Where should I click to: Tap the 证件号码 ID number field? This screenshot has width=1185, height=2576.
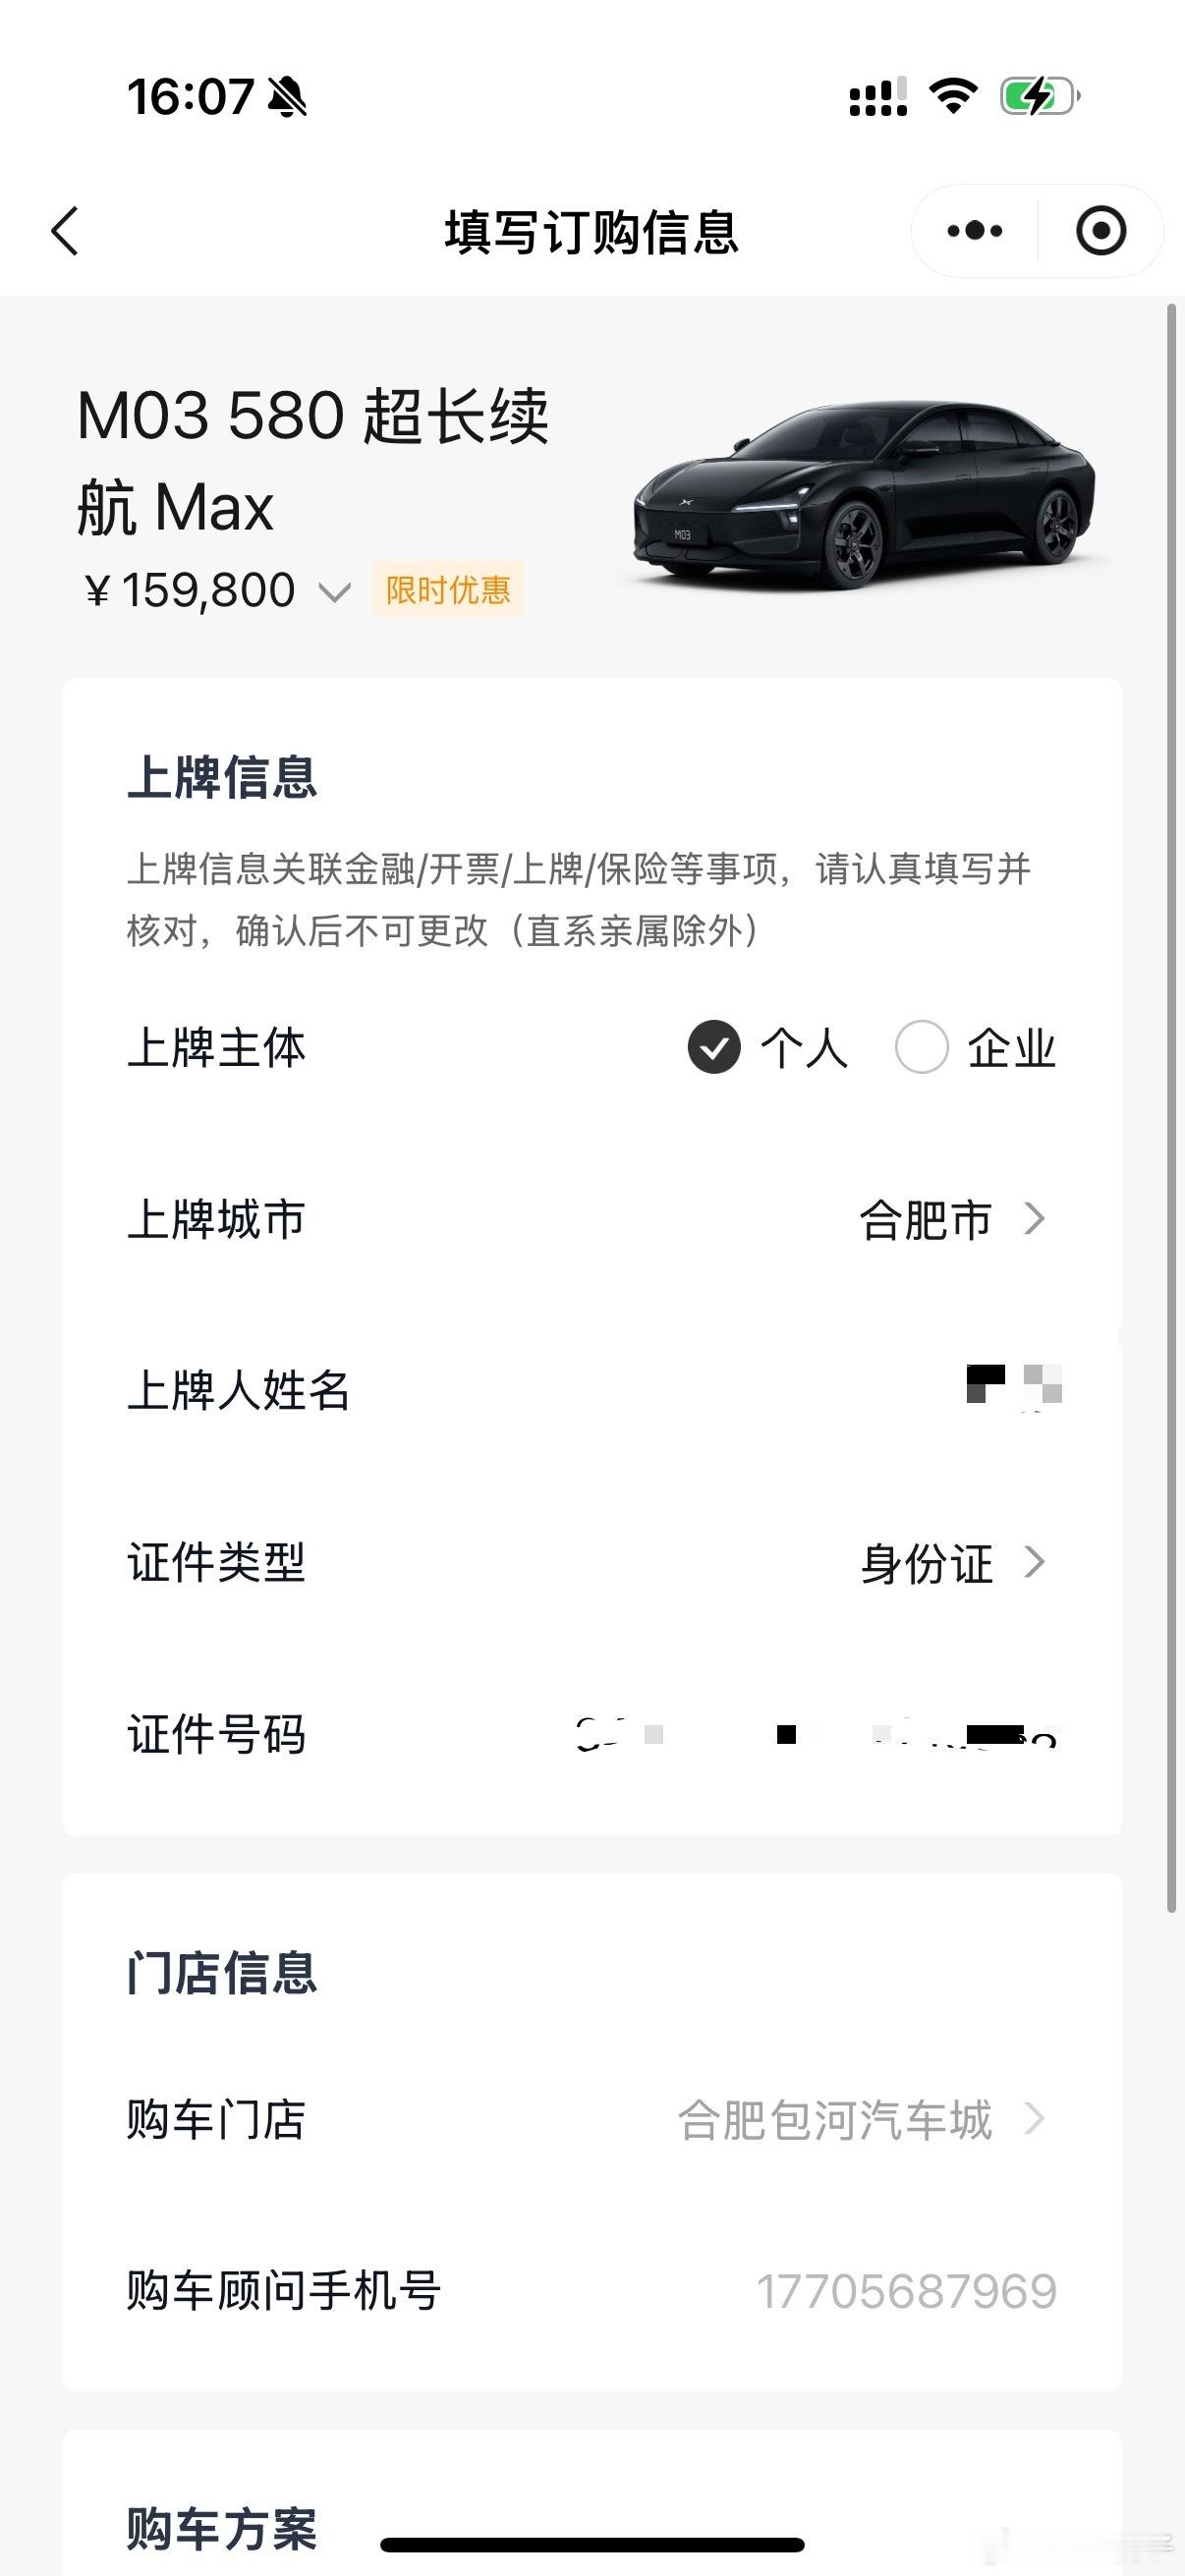pyautogui.click(x=592, y=1734)
